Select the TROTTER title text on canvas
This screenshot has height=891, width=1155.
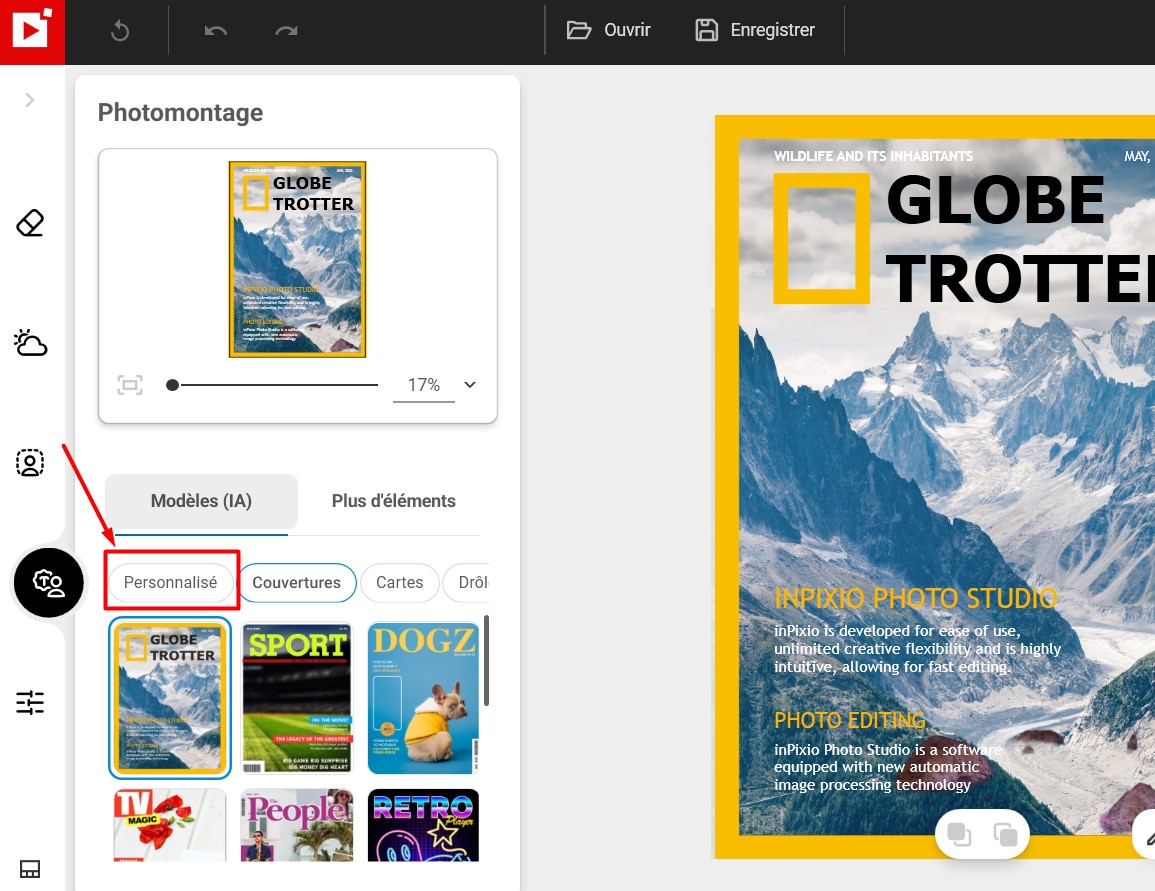click(1019, 278)
